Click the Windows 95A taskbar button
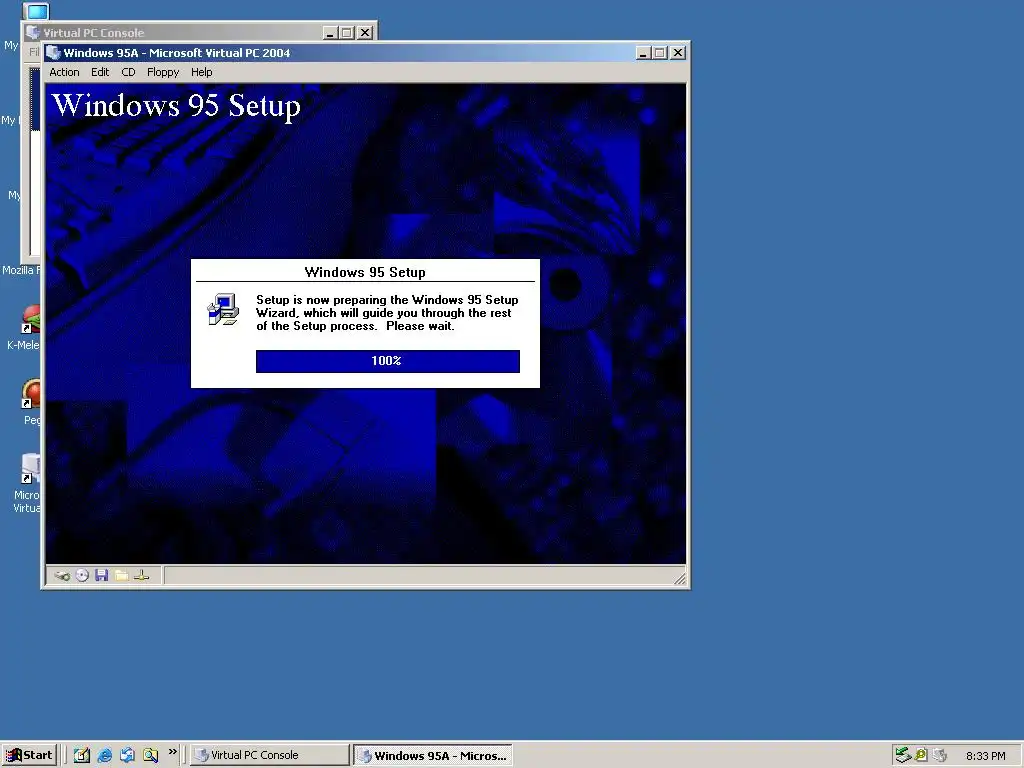 [x=433, y=755]
